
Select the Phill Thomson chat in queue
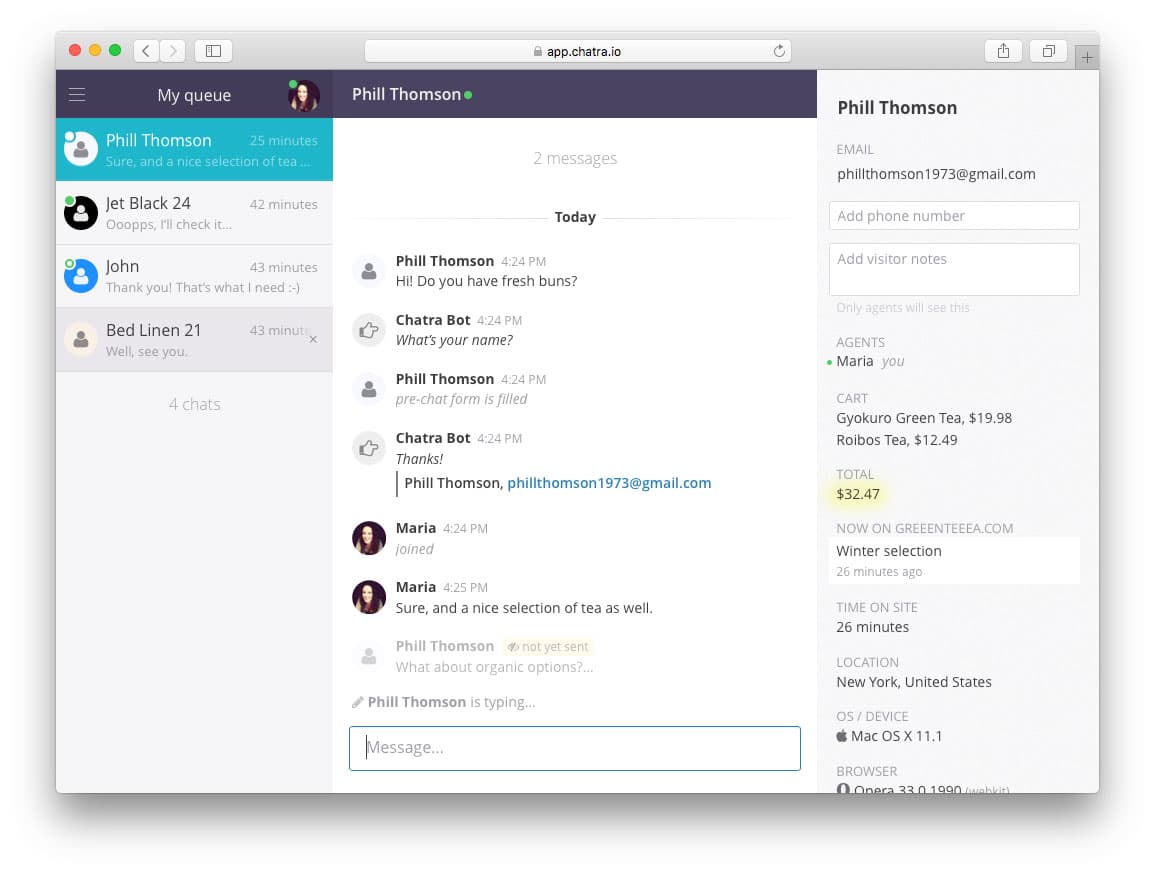pos(194,150)
